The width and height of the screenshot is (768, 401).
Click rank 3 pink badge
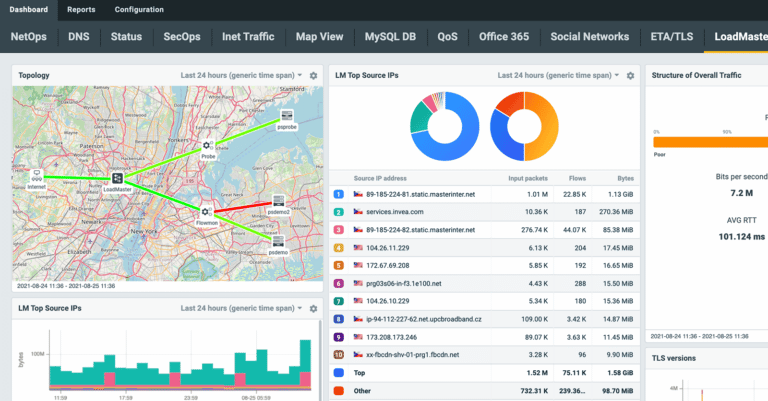pos(338,230)
